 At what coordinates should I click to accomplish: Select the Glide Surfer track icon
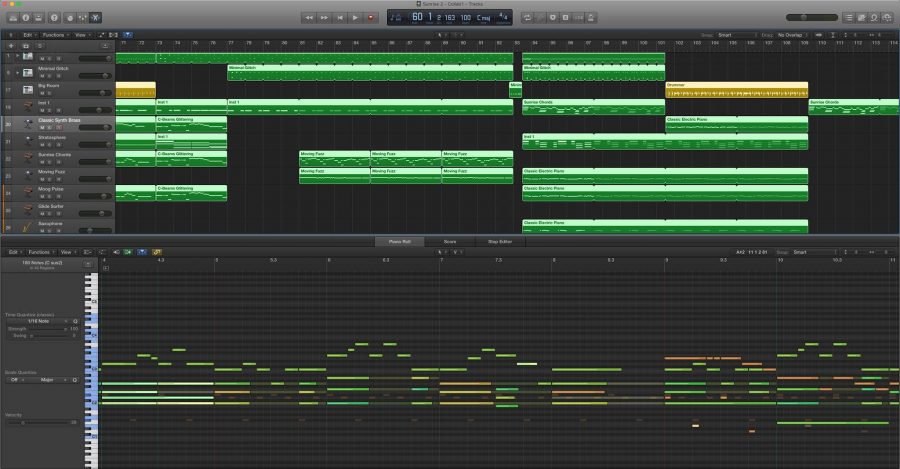coord(28,210)
